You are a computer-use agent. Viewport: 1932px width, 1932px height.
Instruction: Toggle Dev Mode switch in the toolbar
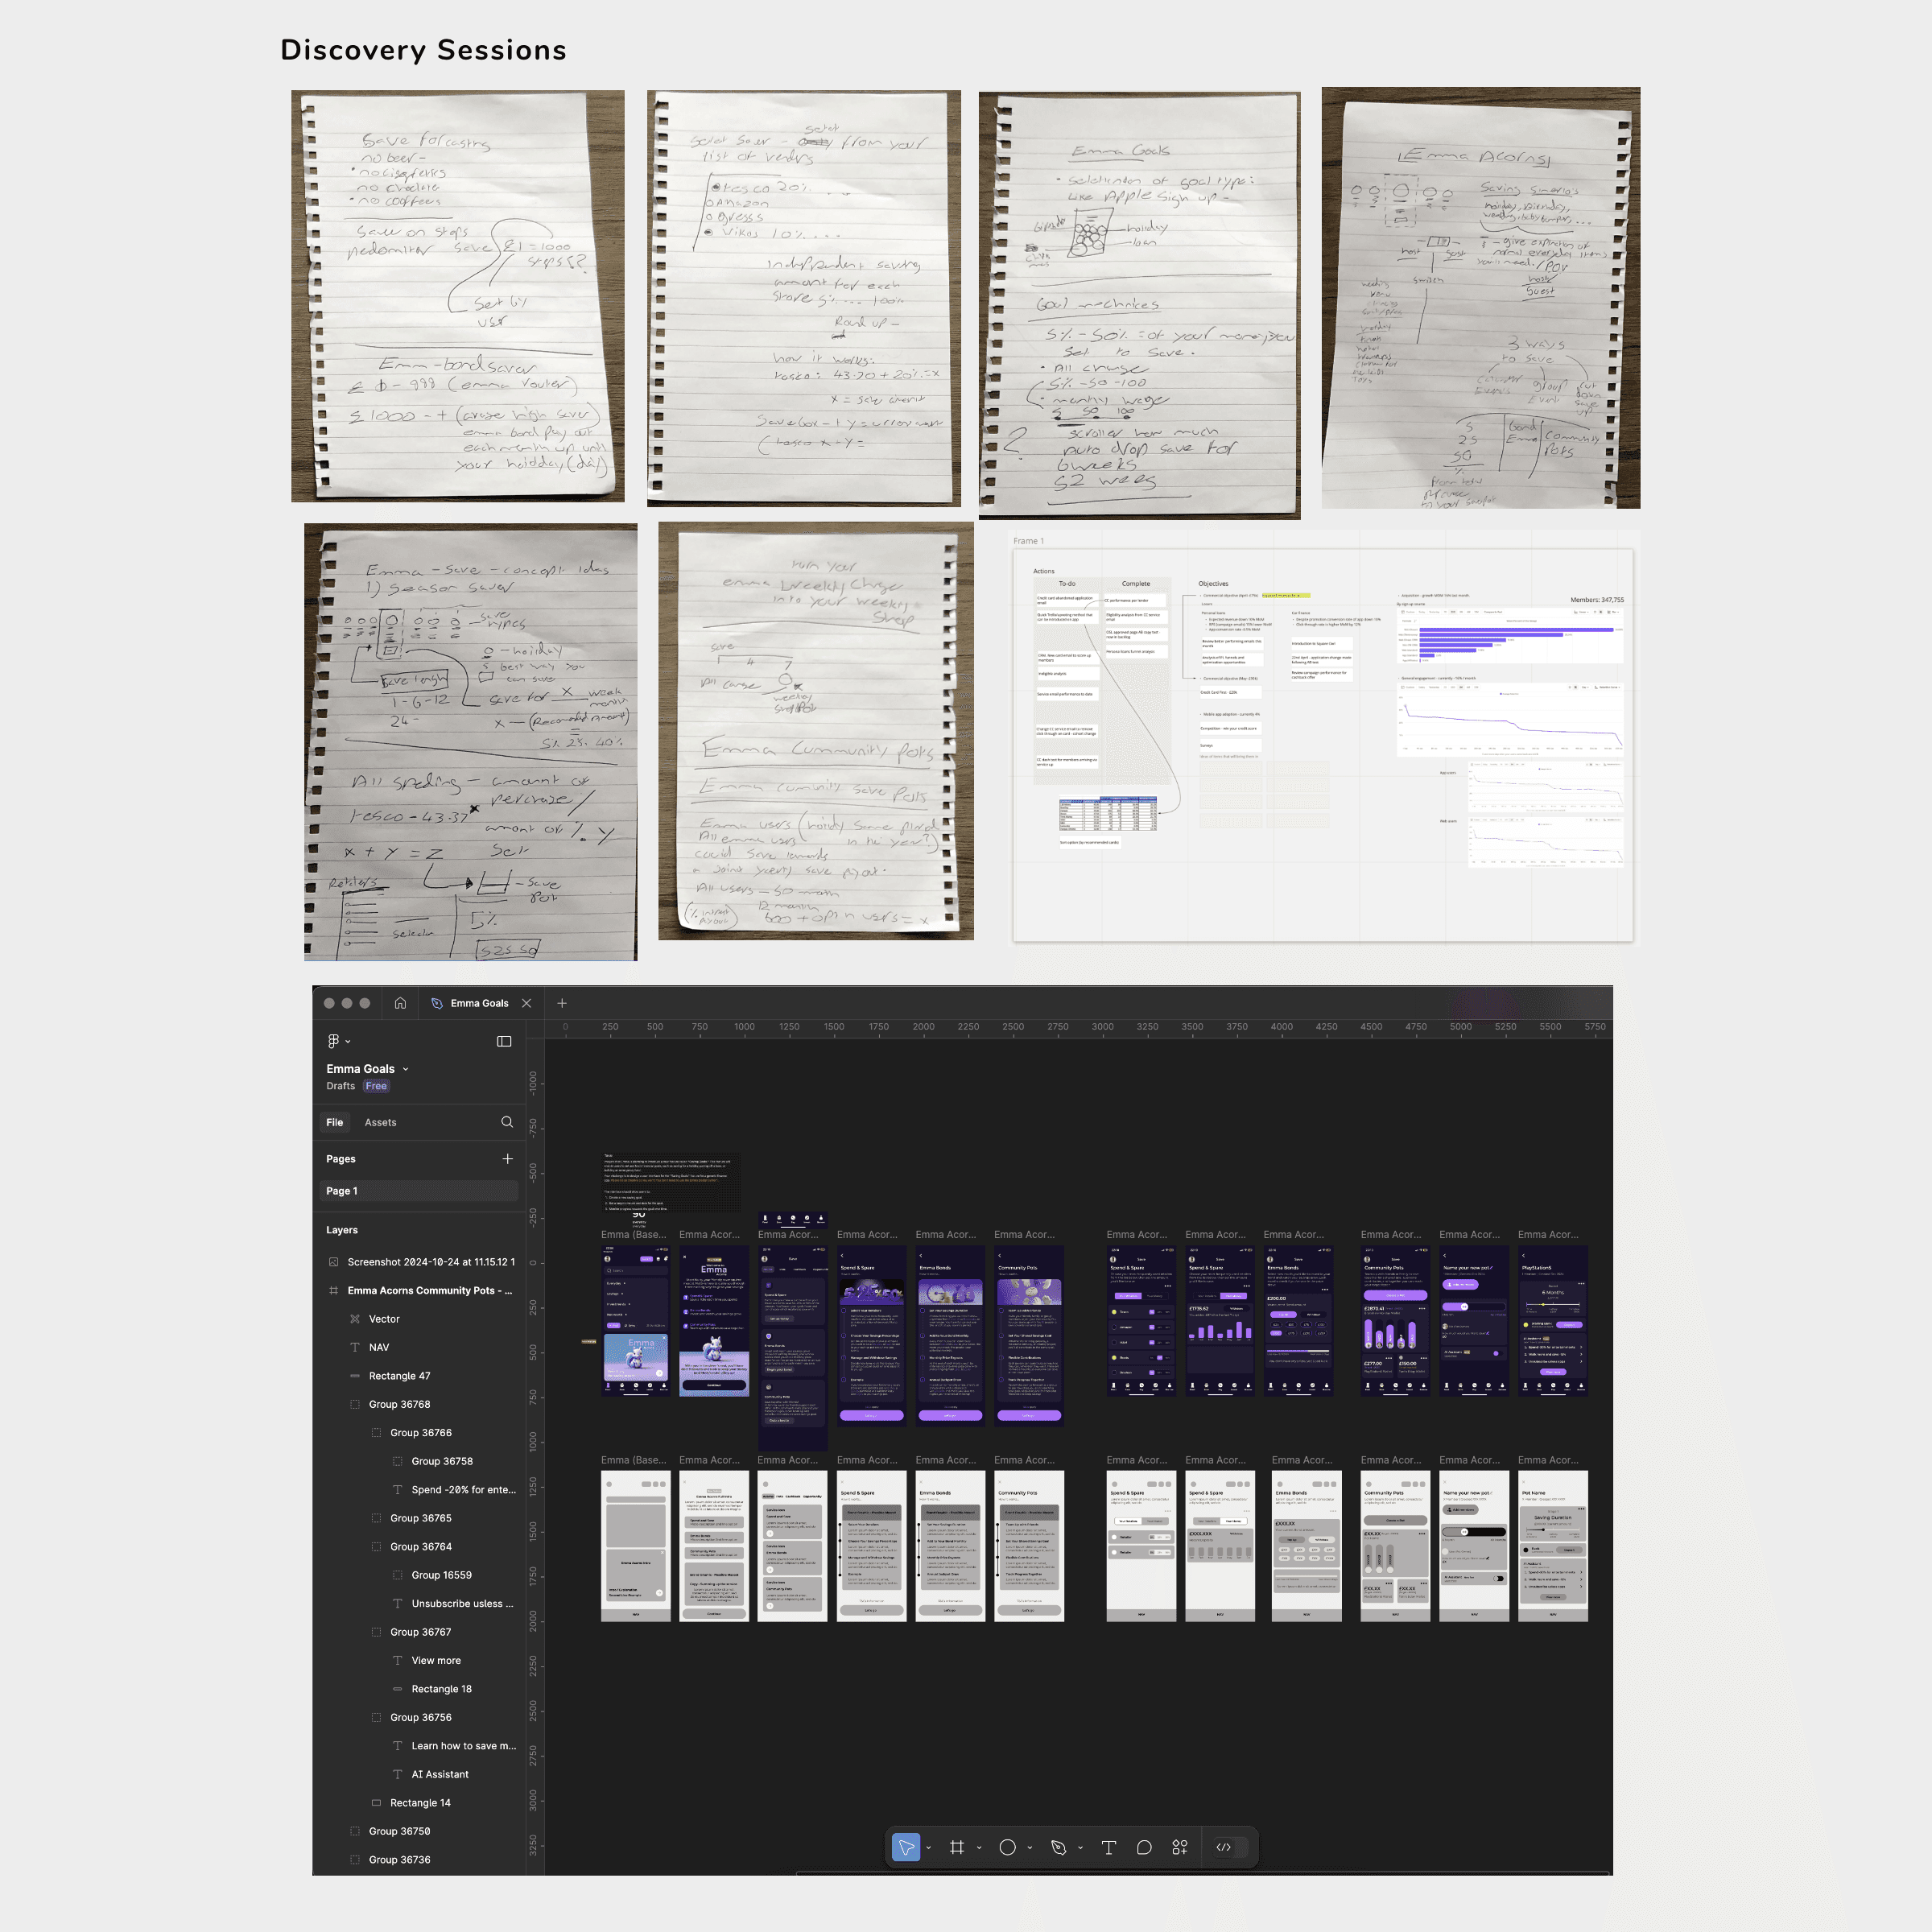(x=1231, y=1847)
